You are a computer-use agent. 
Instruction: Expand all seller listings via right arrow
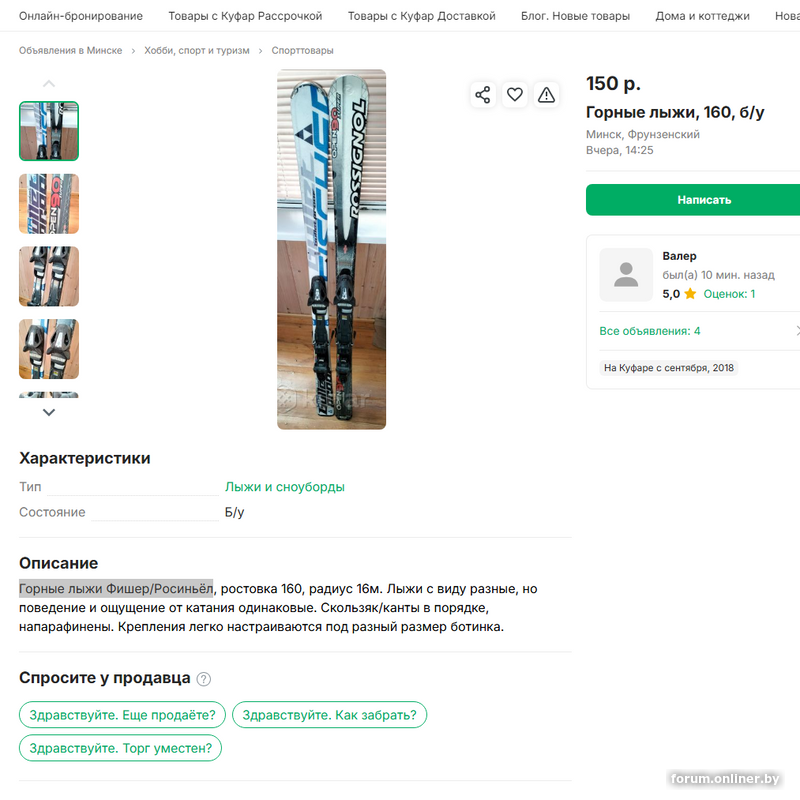[x=797, y=331]
